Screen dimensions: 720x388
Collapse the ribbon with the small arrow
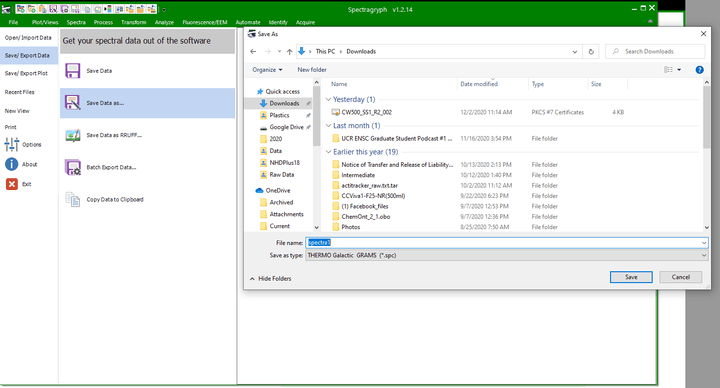650,22
